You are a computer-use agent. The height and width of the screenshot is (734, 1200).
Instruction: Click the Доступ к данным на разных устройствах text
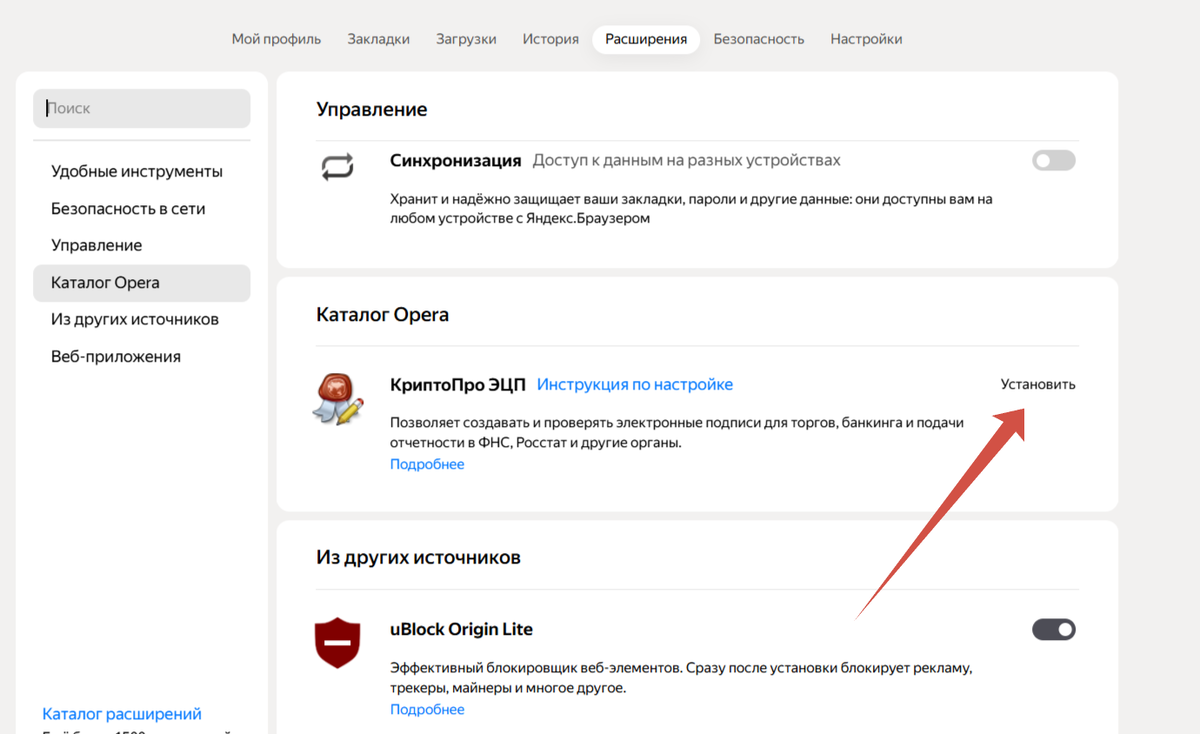[686, 160]
